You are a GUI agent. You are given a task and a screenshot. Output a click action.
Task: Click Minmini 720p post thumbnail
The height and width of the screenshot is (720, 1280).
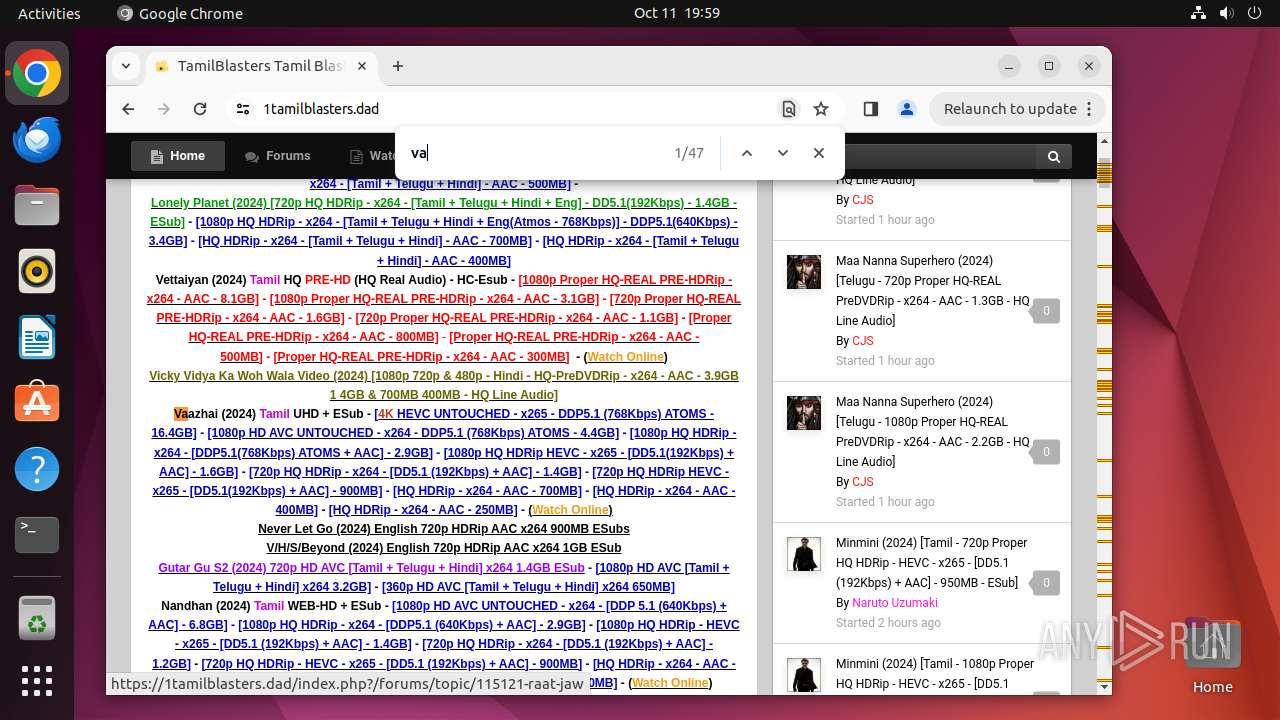804,554
